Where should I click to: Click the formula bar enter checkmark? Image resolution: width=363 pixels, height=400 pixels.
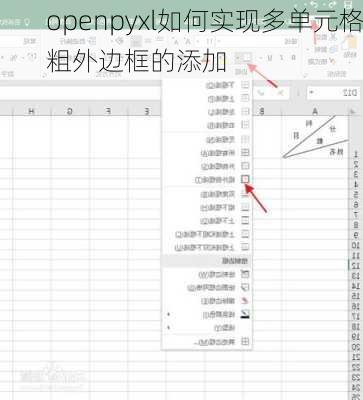(262, 93)
